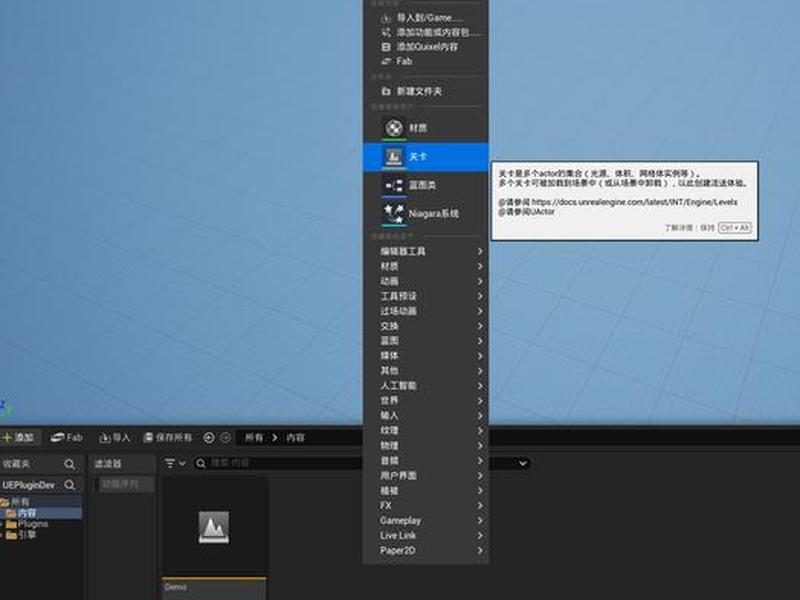Open the 用户界面 submenu
800x600 pixels.
(426, 476)
